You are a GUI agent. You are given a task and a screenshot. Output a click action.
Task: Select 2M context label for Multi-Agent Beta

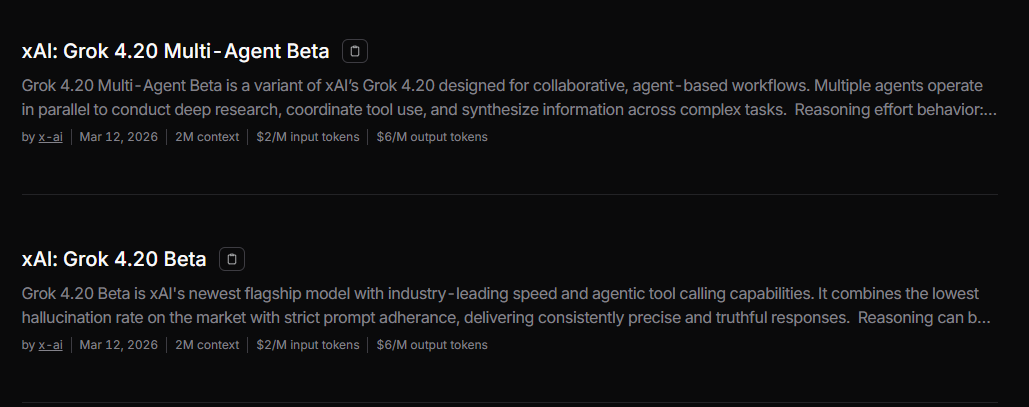coord(207,137)
